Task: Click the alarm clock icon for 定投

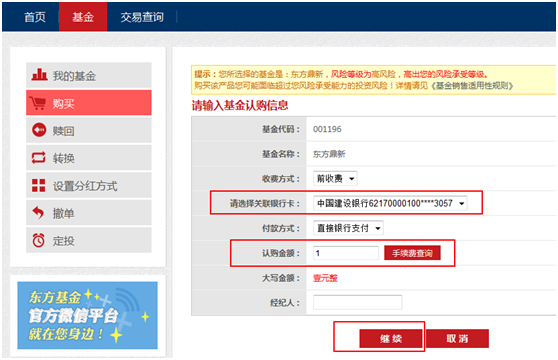Action: (38, 240)
